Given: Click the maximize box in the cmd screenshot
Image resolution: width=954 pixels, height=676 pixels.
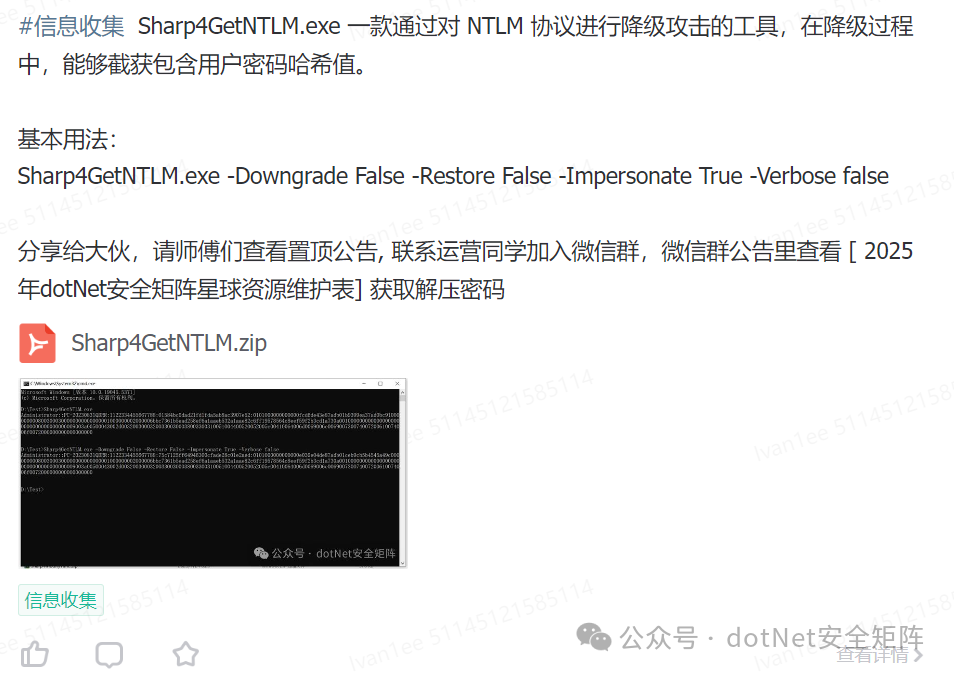Looking at the screenshot, I should [x=380, y=384].
